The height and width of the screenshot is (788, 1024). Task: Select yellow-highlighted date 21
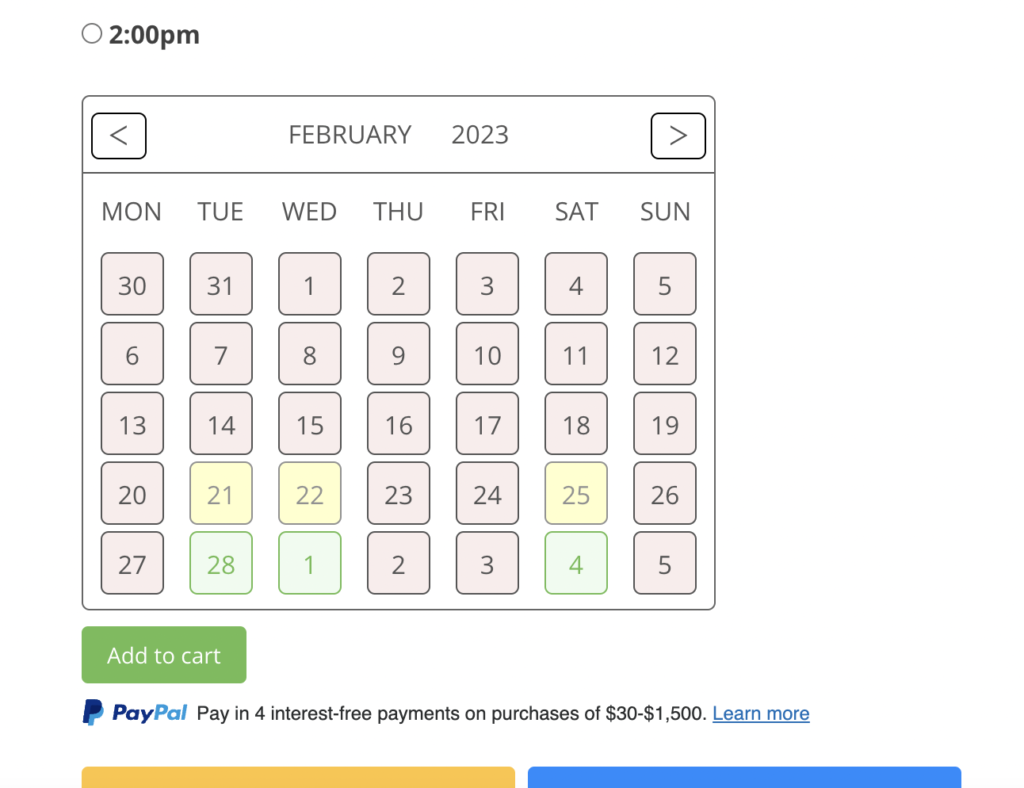tap(221, 493)
